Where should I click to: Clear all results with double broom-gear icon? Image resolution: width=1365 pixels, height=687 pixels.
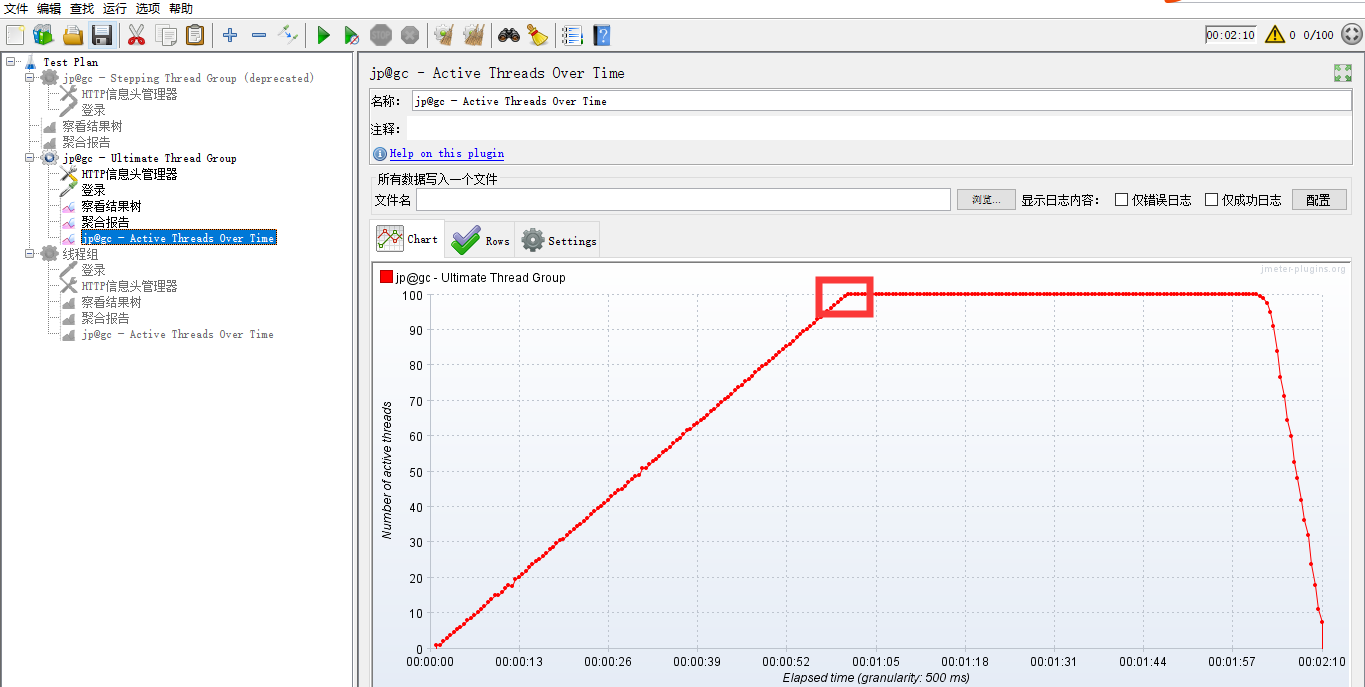[x=474, y=35]
